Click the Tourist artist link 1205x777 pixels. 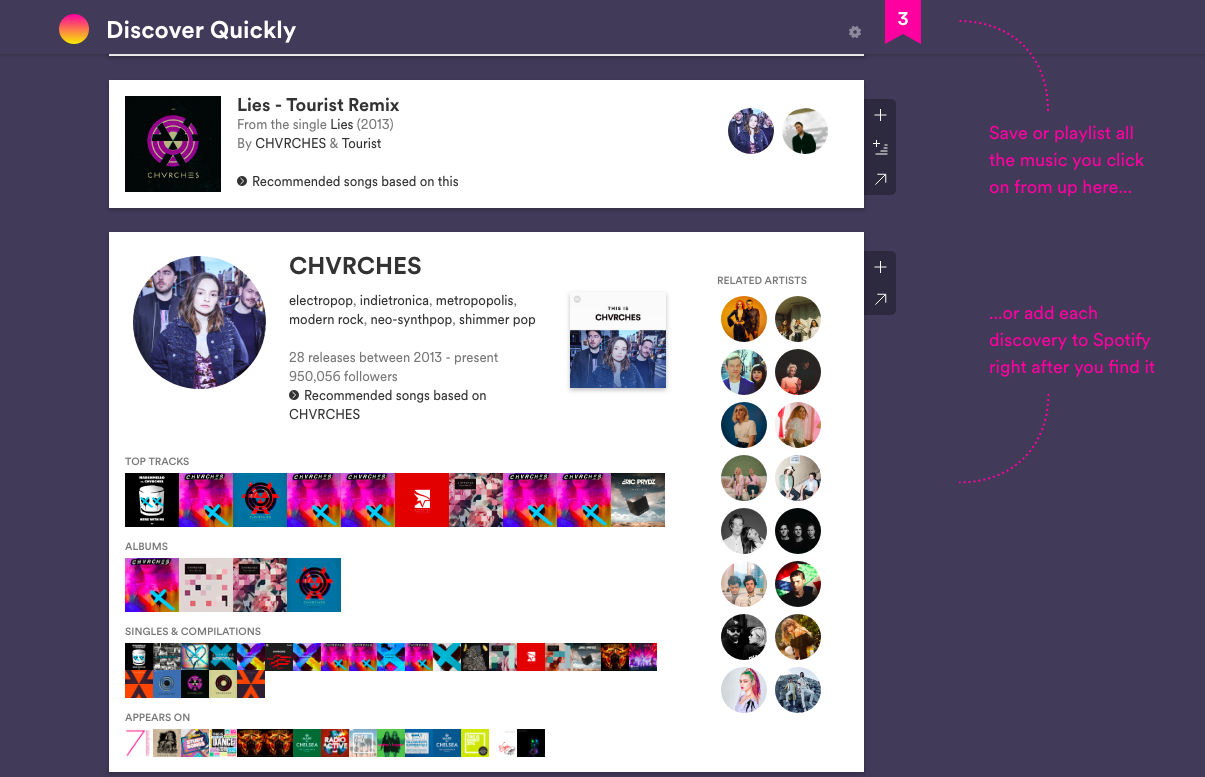[x=361, y=143]
